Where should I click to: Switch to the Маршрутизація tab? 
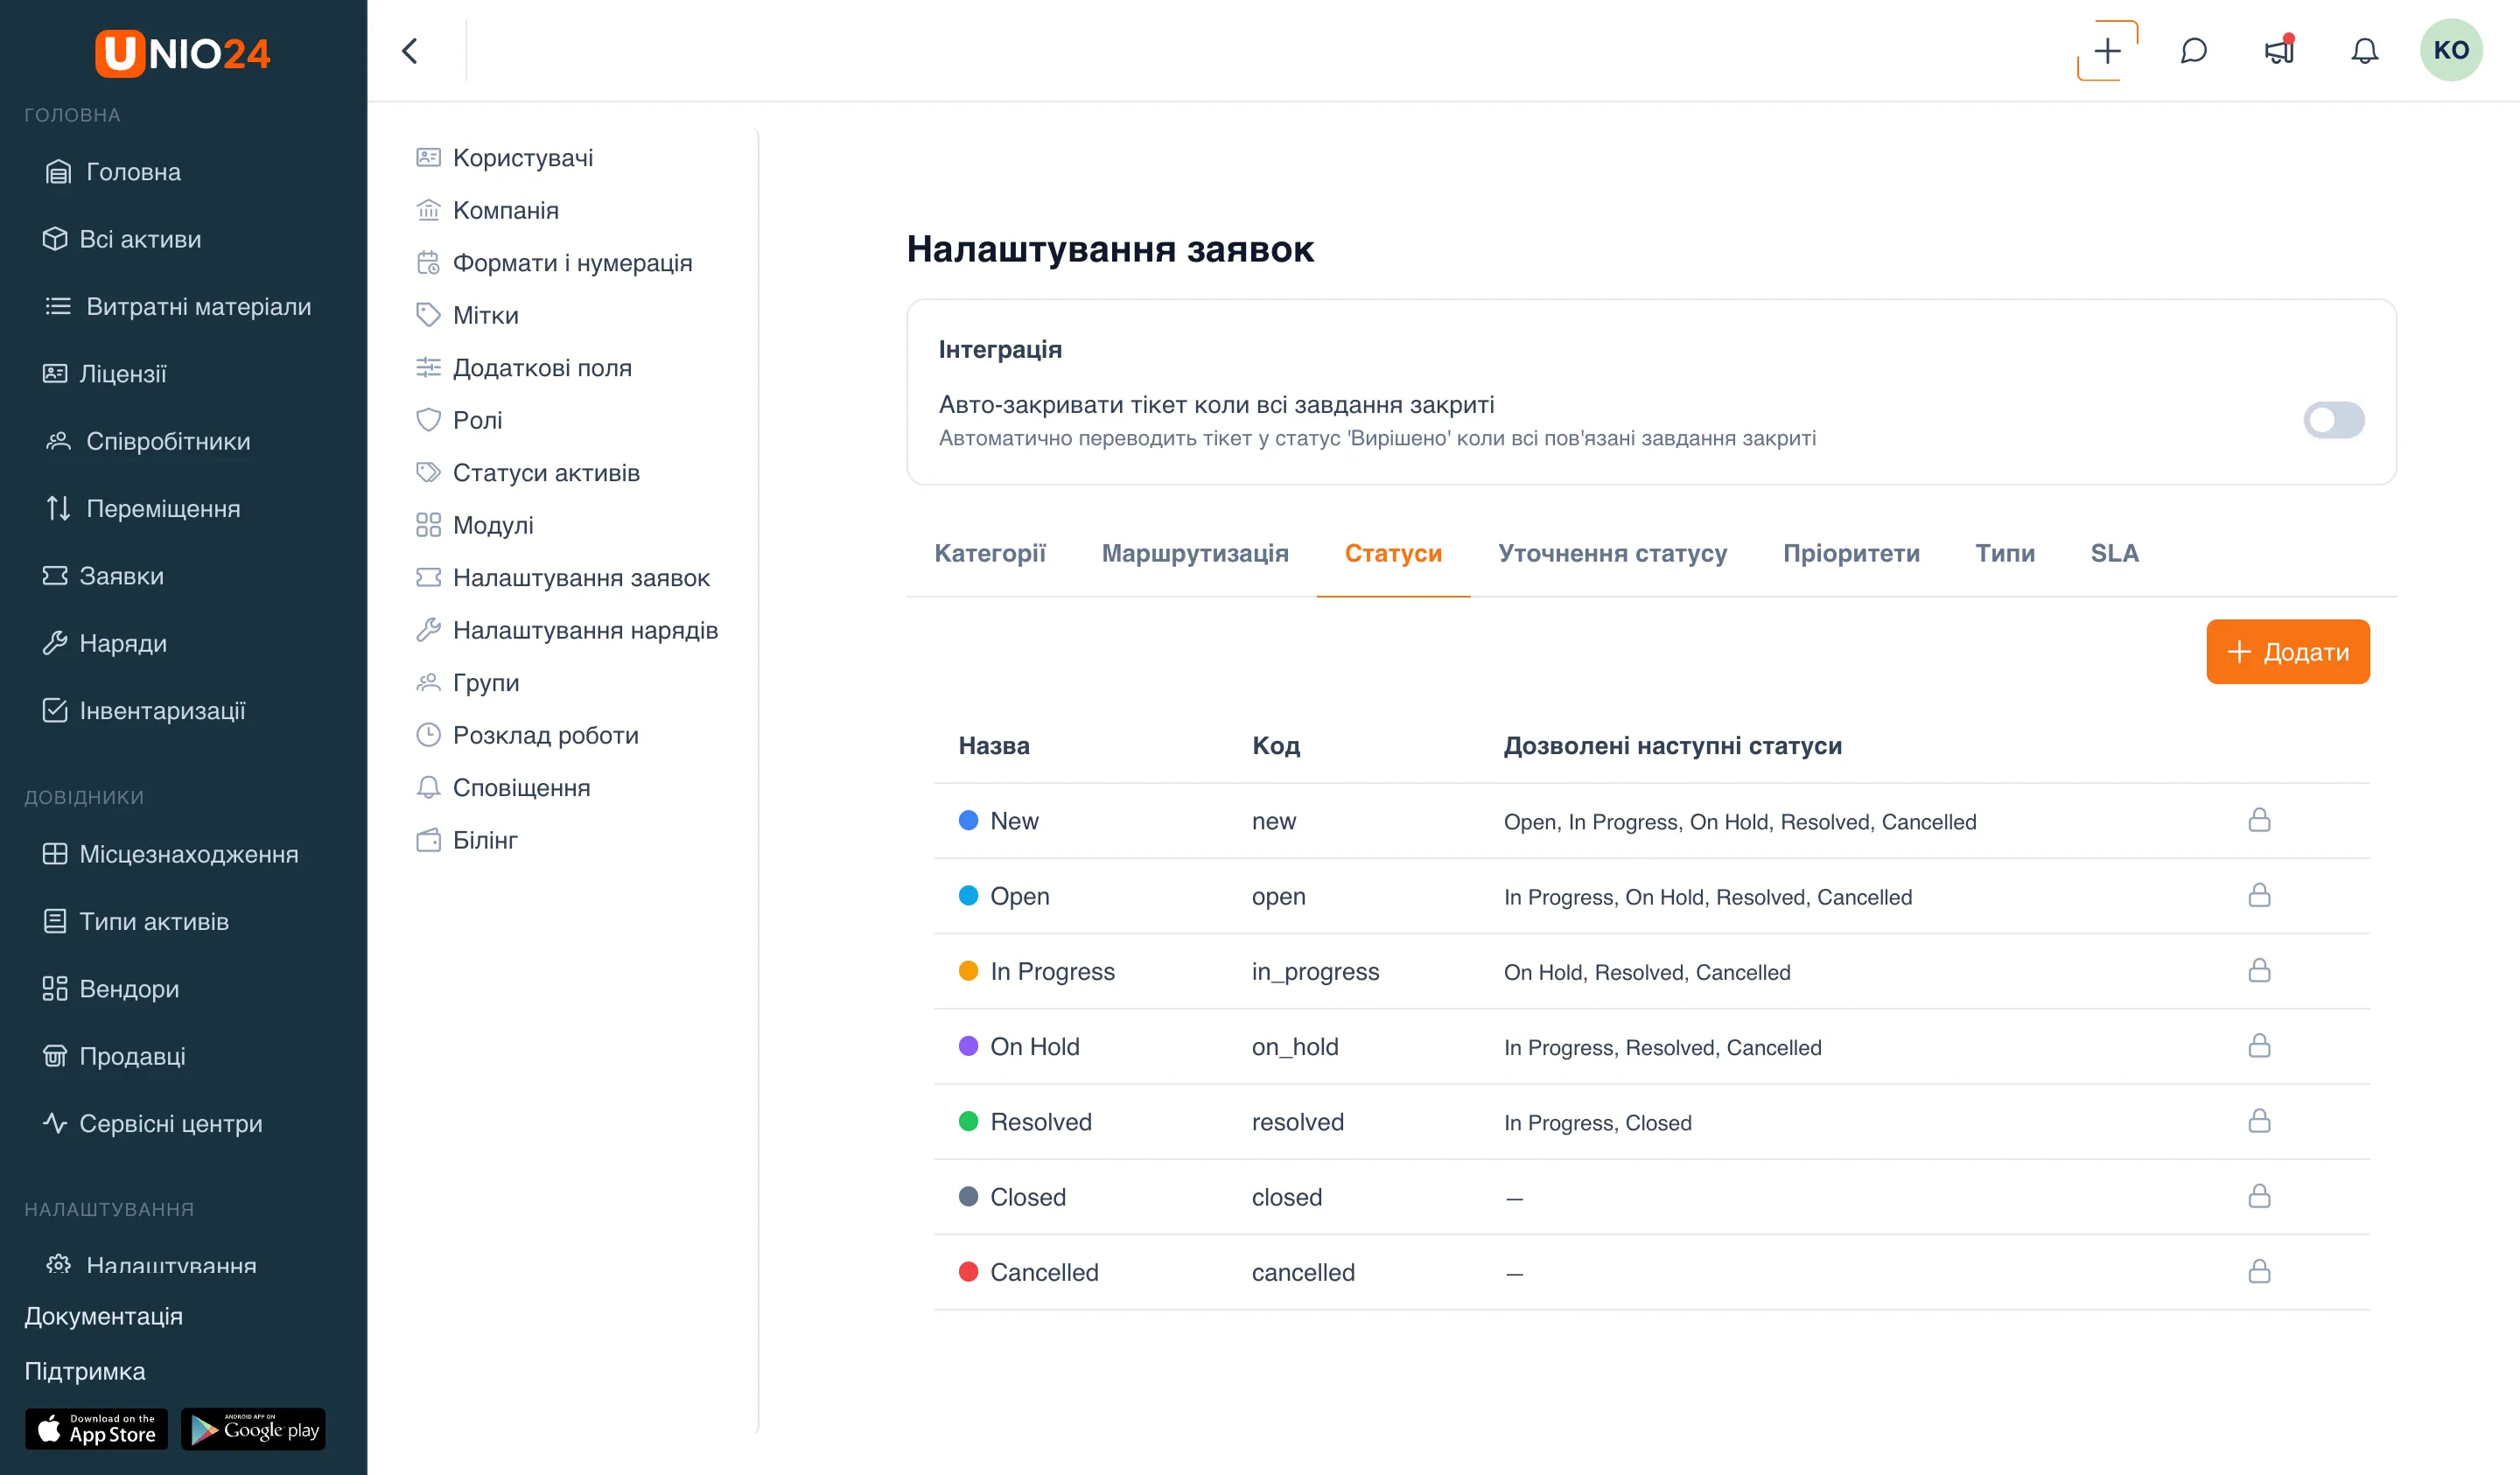point(1195,553)
